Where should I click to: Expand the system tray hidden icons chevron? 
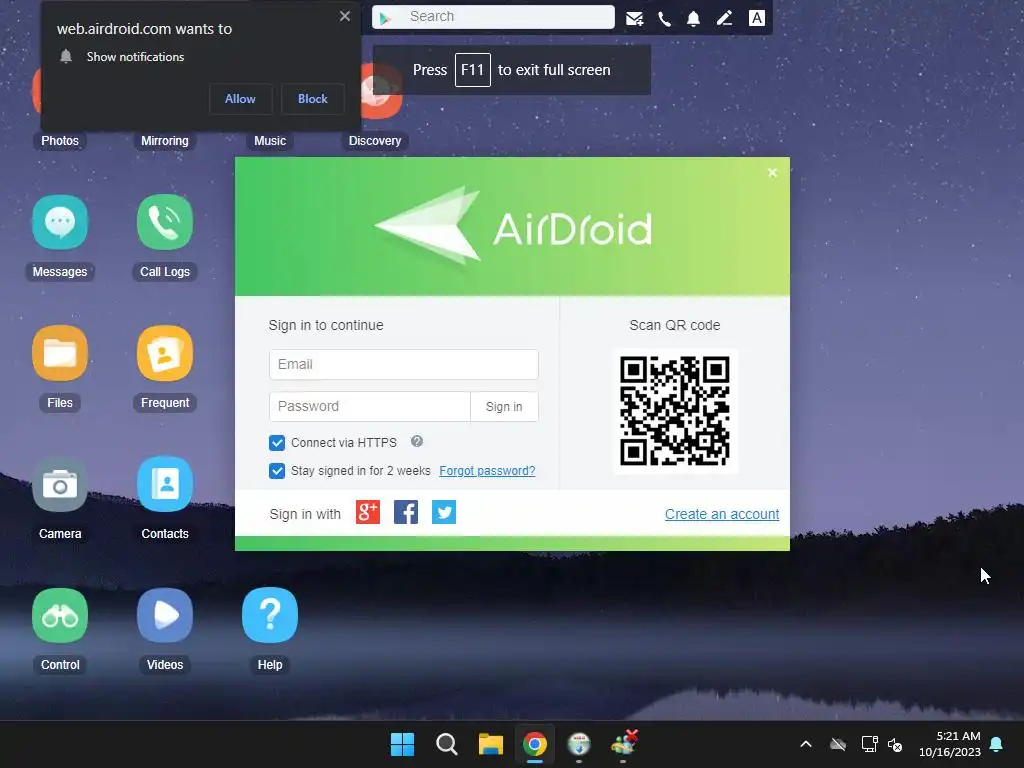[806, 744]
